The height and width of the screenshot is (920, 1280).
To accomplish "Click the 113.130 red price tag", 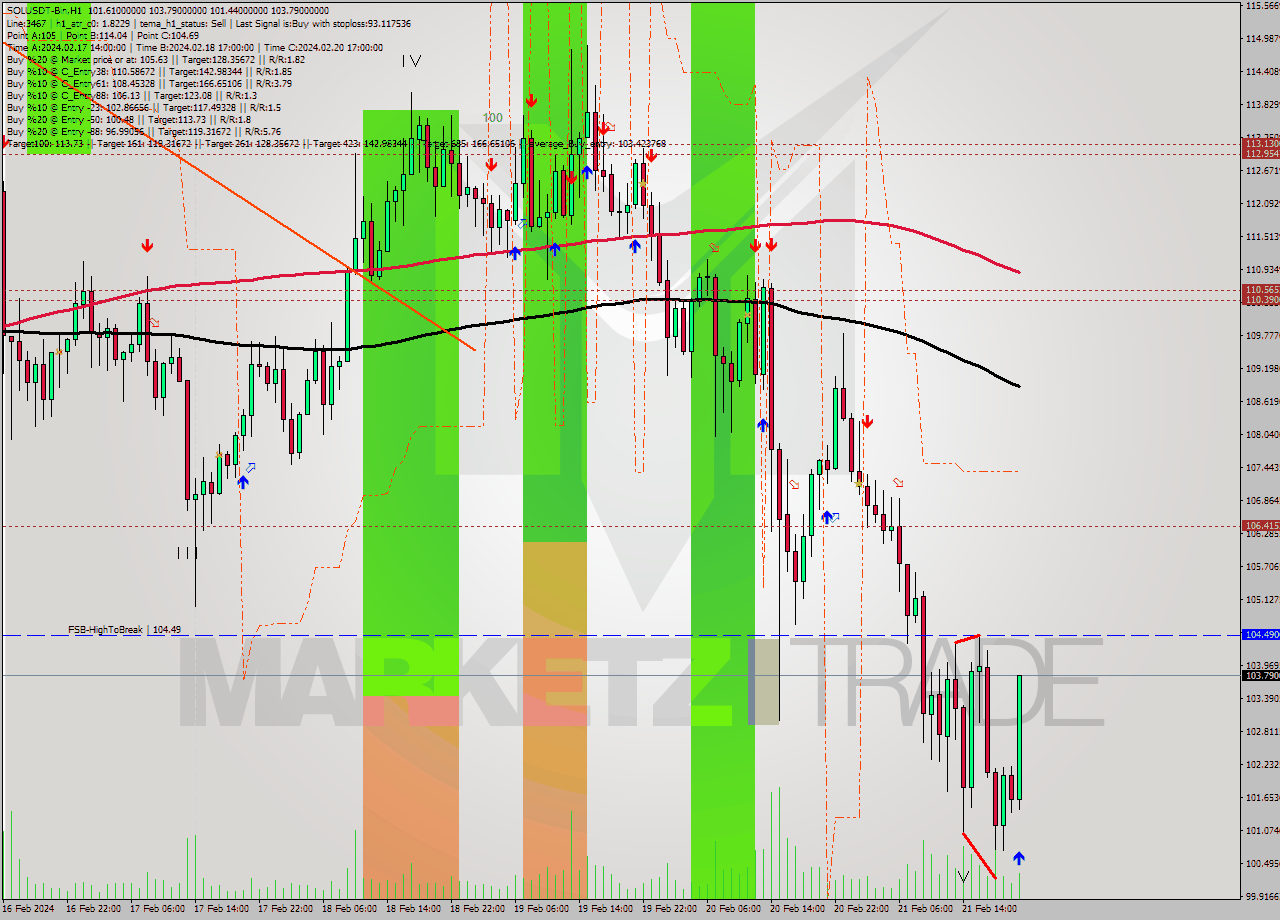I will [x=1260, y=144].
